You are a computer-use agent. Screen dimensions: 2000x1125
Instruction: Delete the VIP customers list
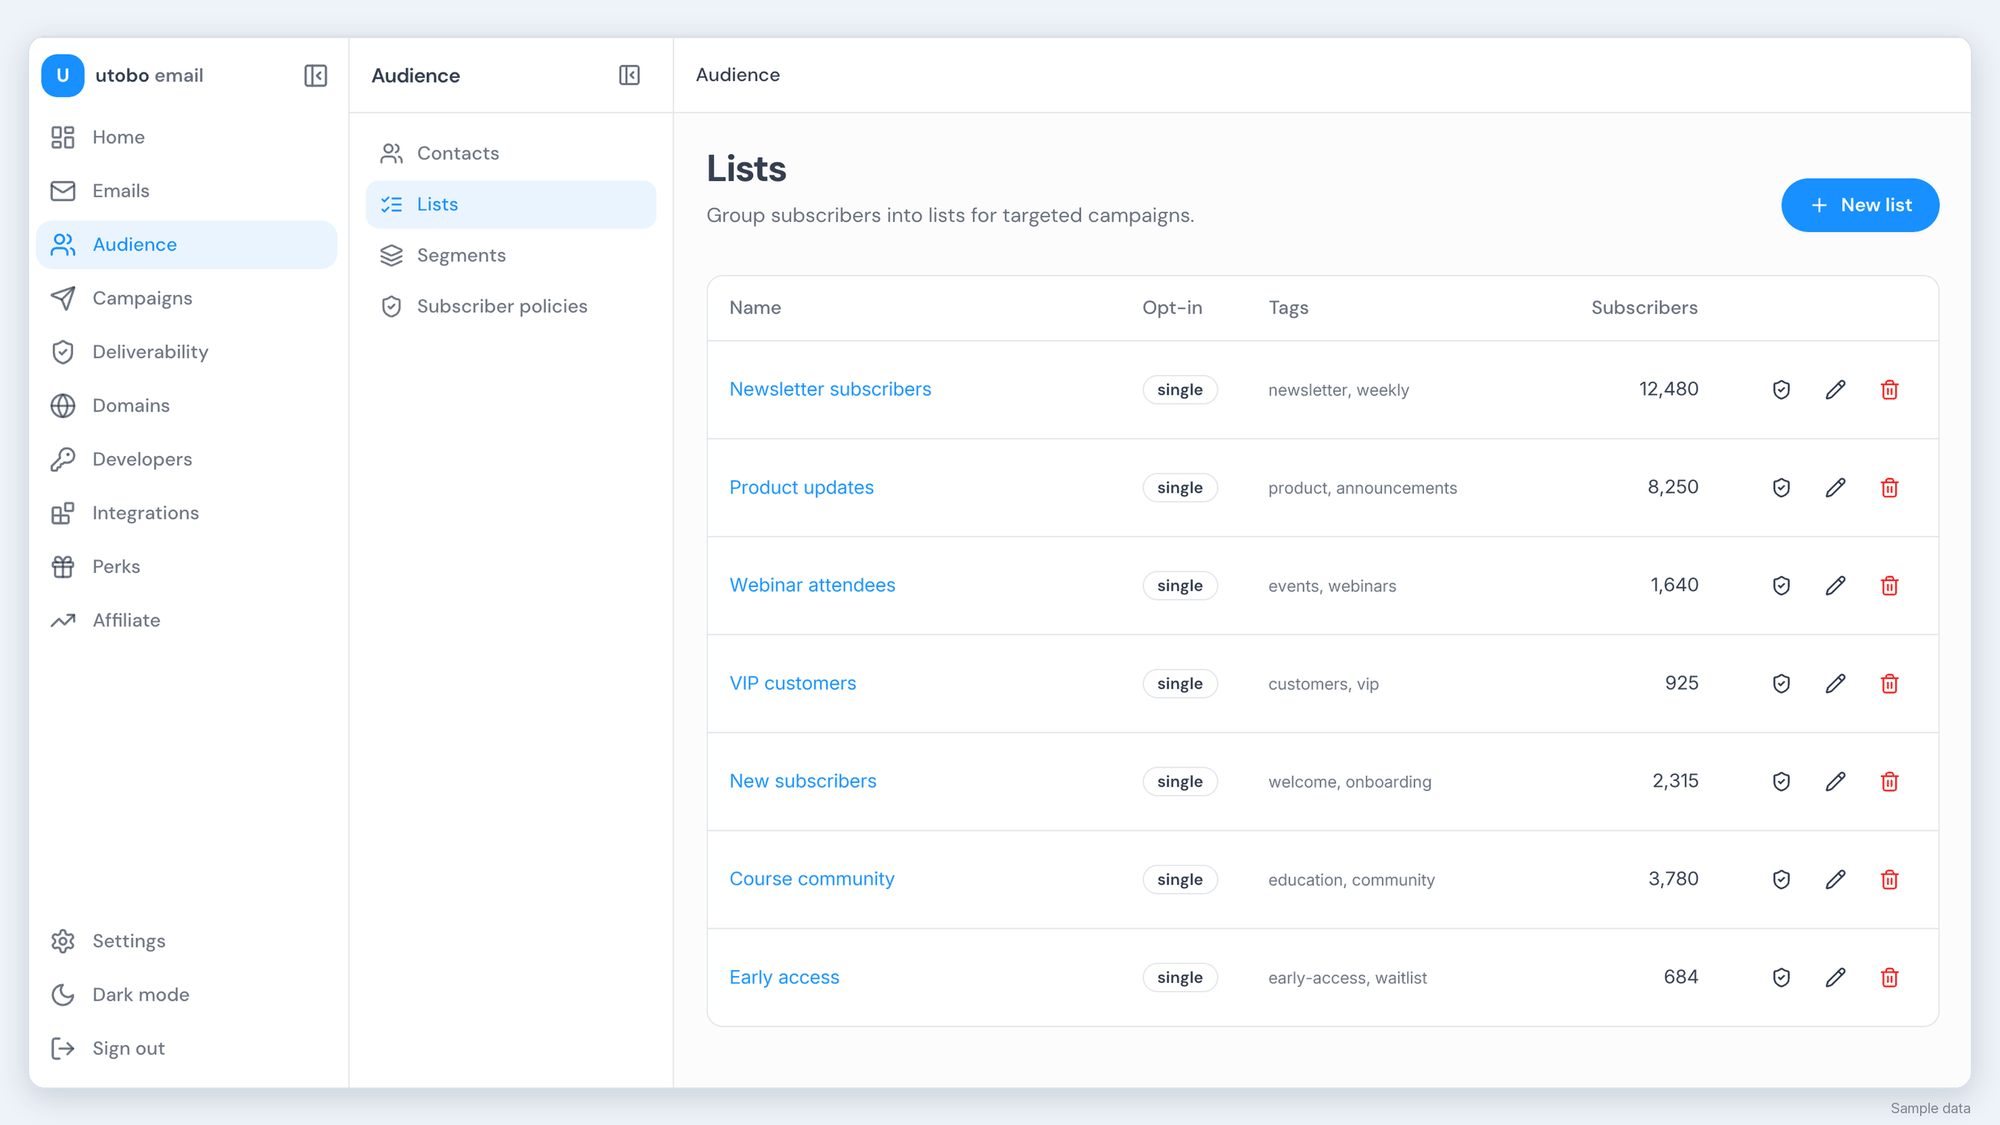[x=1889, y=684]
